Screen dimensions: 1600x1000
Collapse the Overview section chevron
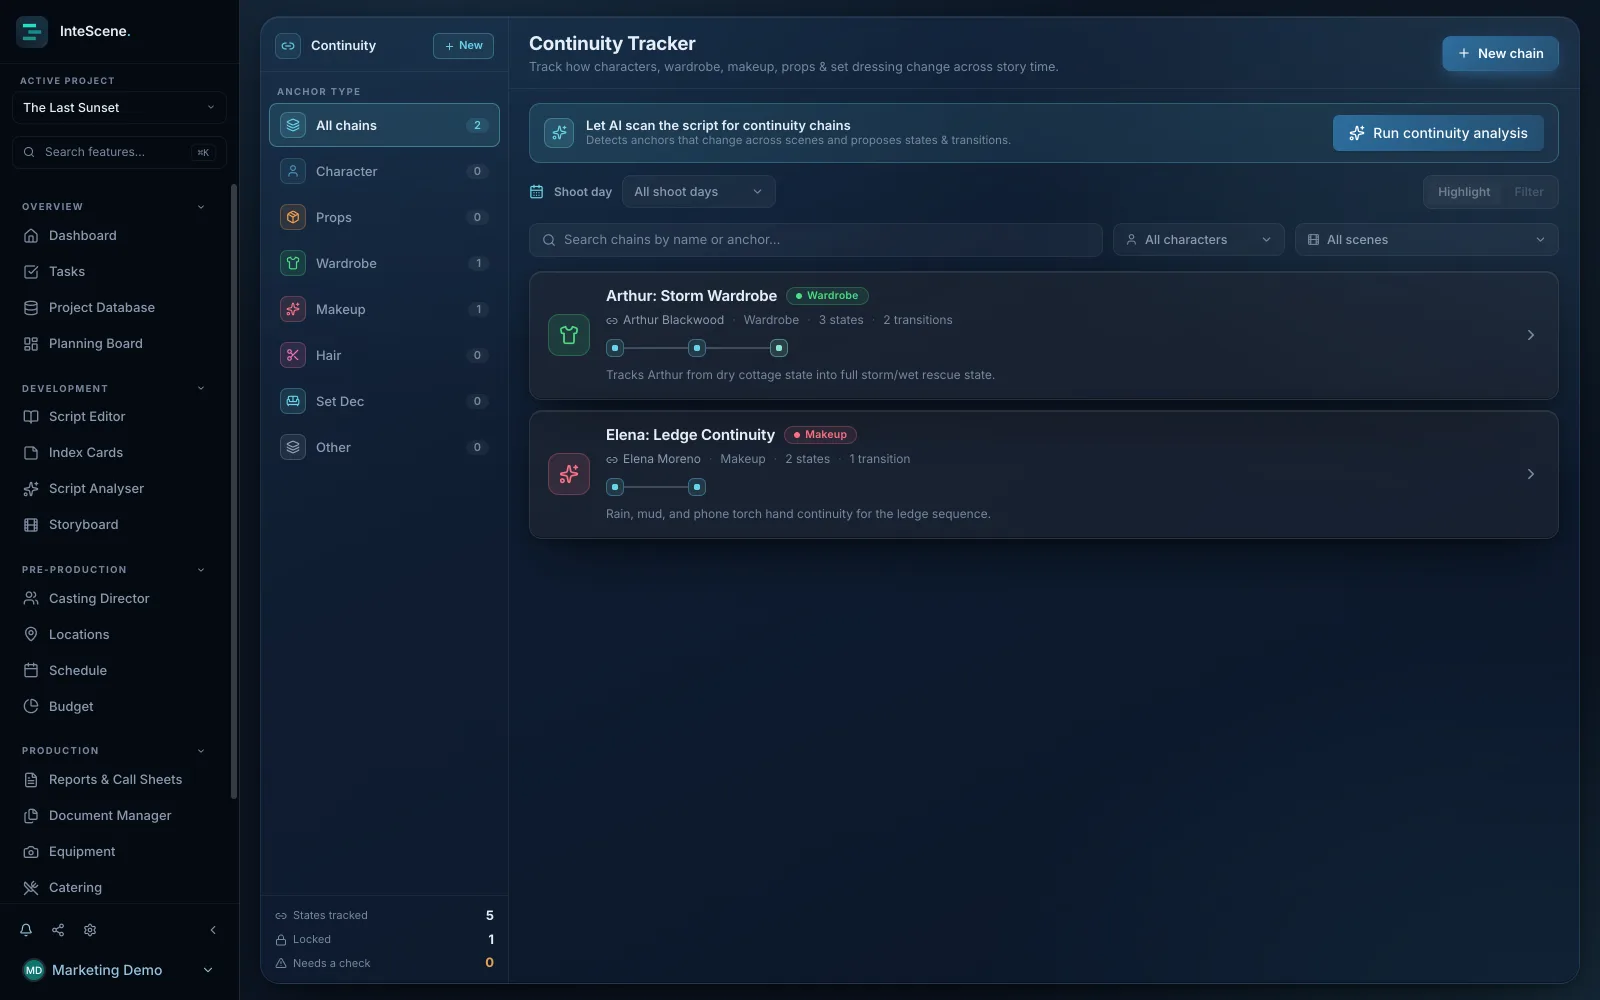coord(201,207)
